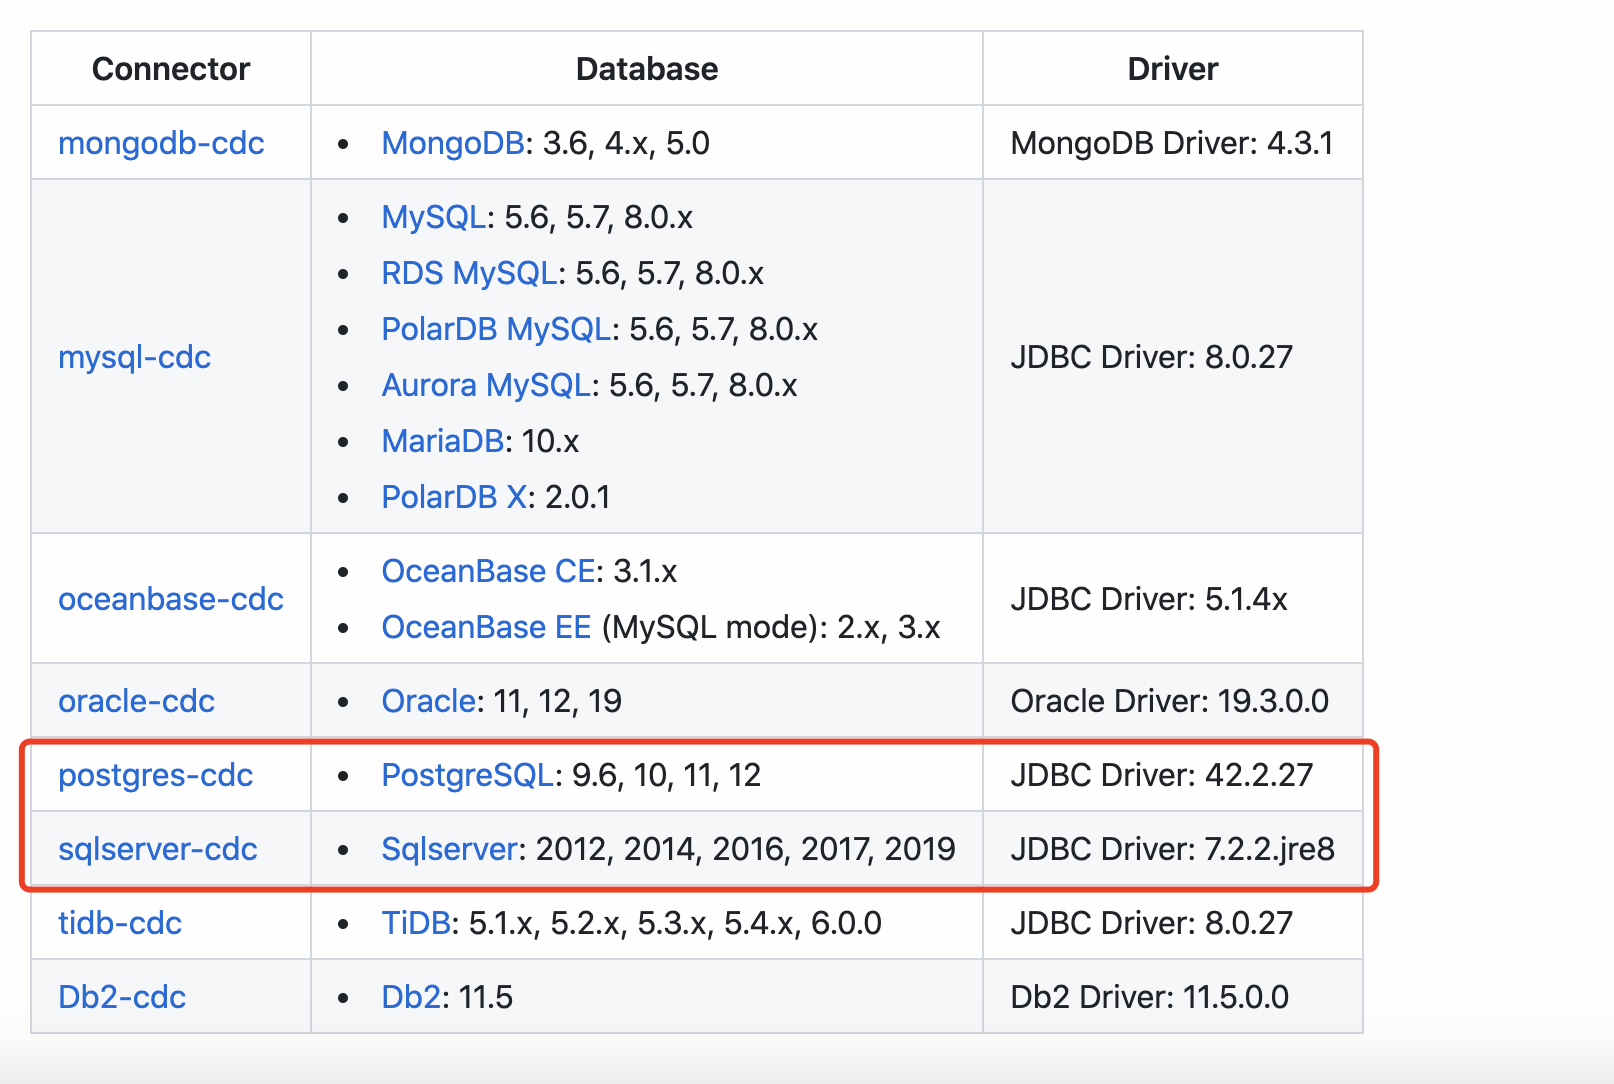Click the PostgreSQL versions 9.6, 10, 11, 12
Viewport: 1614px width, 1084px height.
[x=666, y=775]
